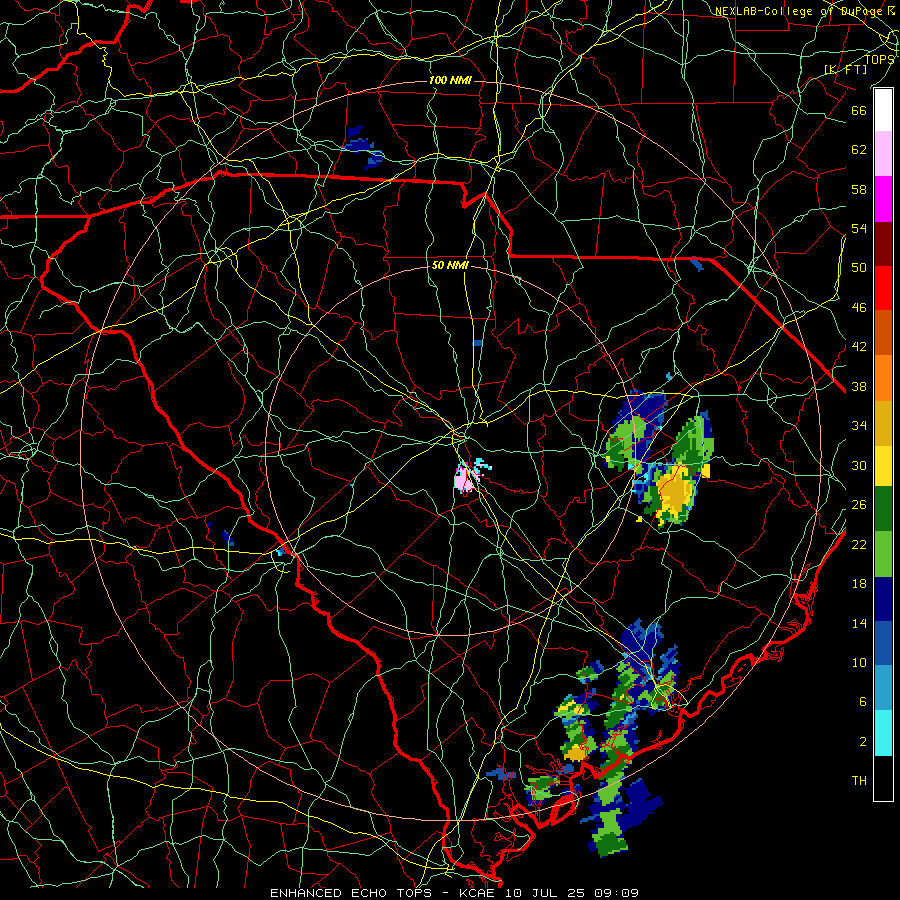Image resolution: width=900 pixels, height=900 pixels.
Task: Click the legend value "34"
Action: pos(859,426)
